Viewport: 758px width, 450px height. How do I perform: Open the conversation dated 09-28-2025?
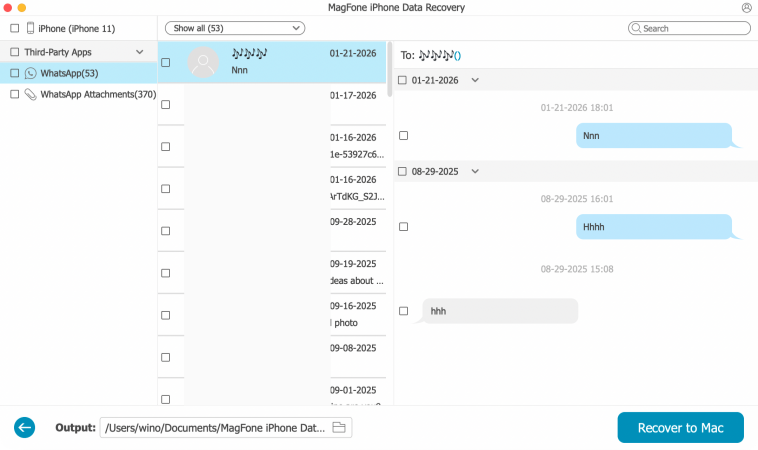pos(272,231)
